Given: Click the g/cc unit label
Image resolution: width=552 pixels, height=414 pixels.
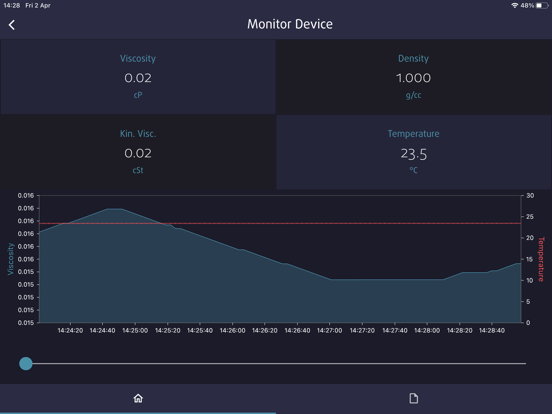Looking at the screenshot, I should click(413, 95).
